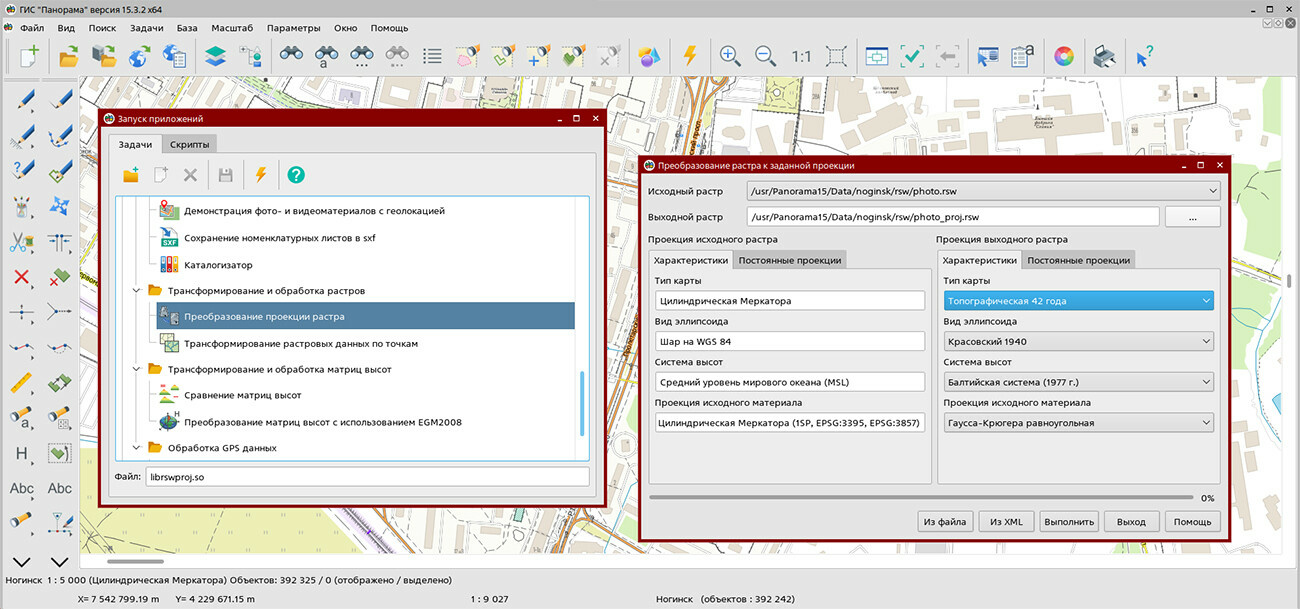Collapse the Трансформирование и обработка растров folder

(137, 291)
